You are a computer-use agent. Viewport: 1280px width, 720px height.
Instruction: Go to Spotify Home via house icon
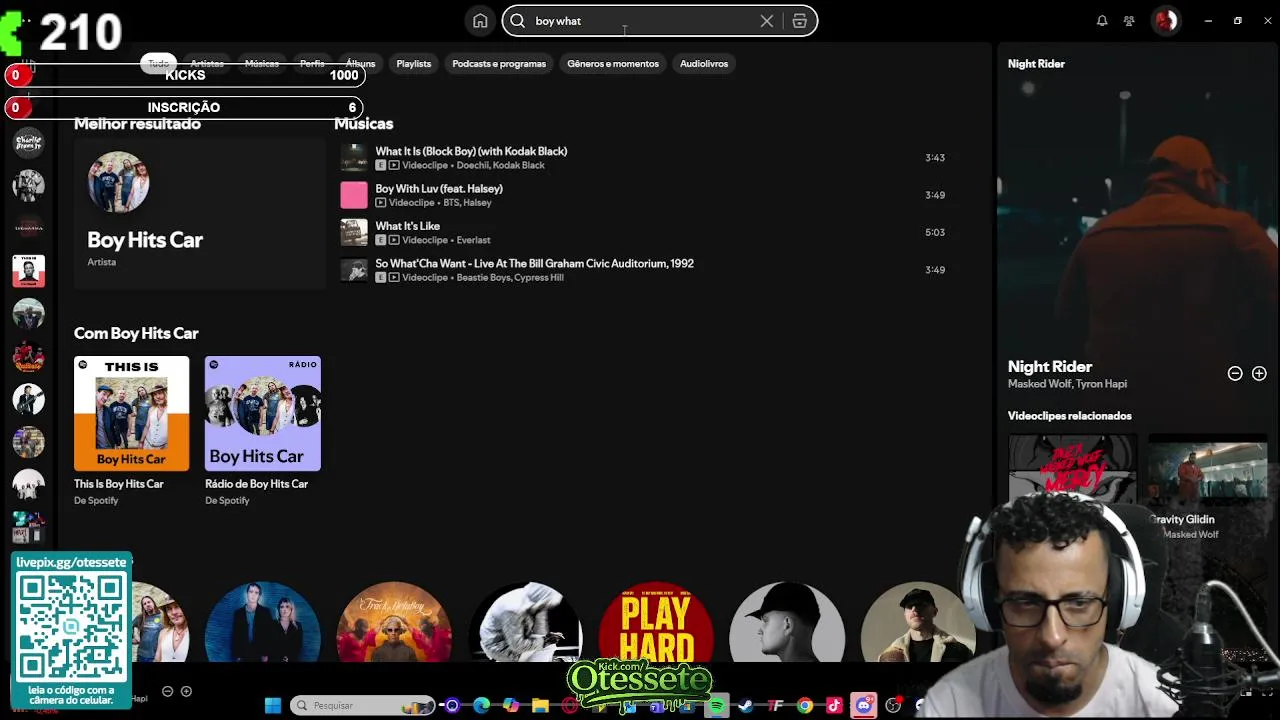tap(480, 21)
